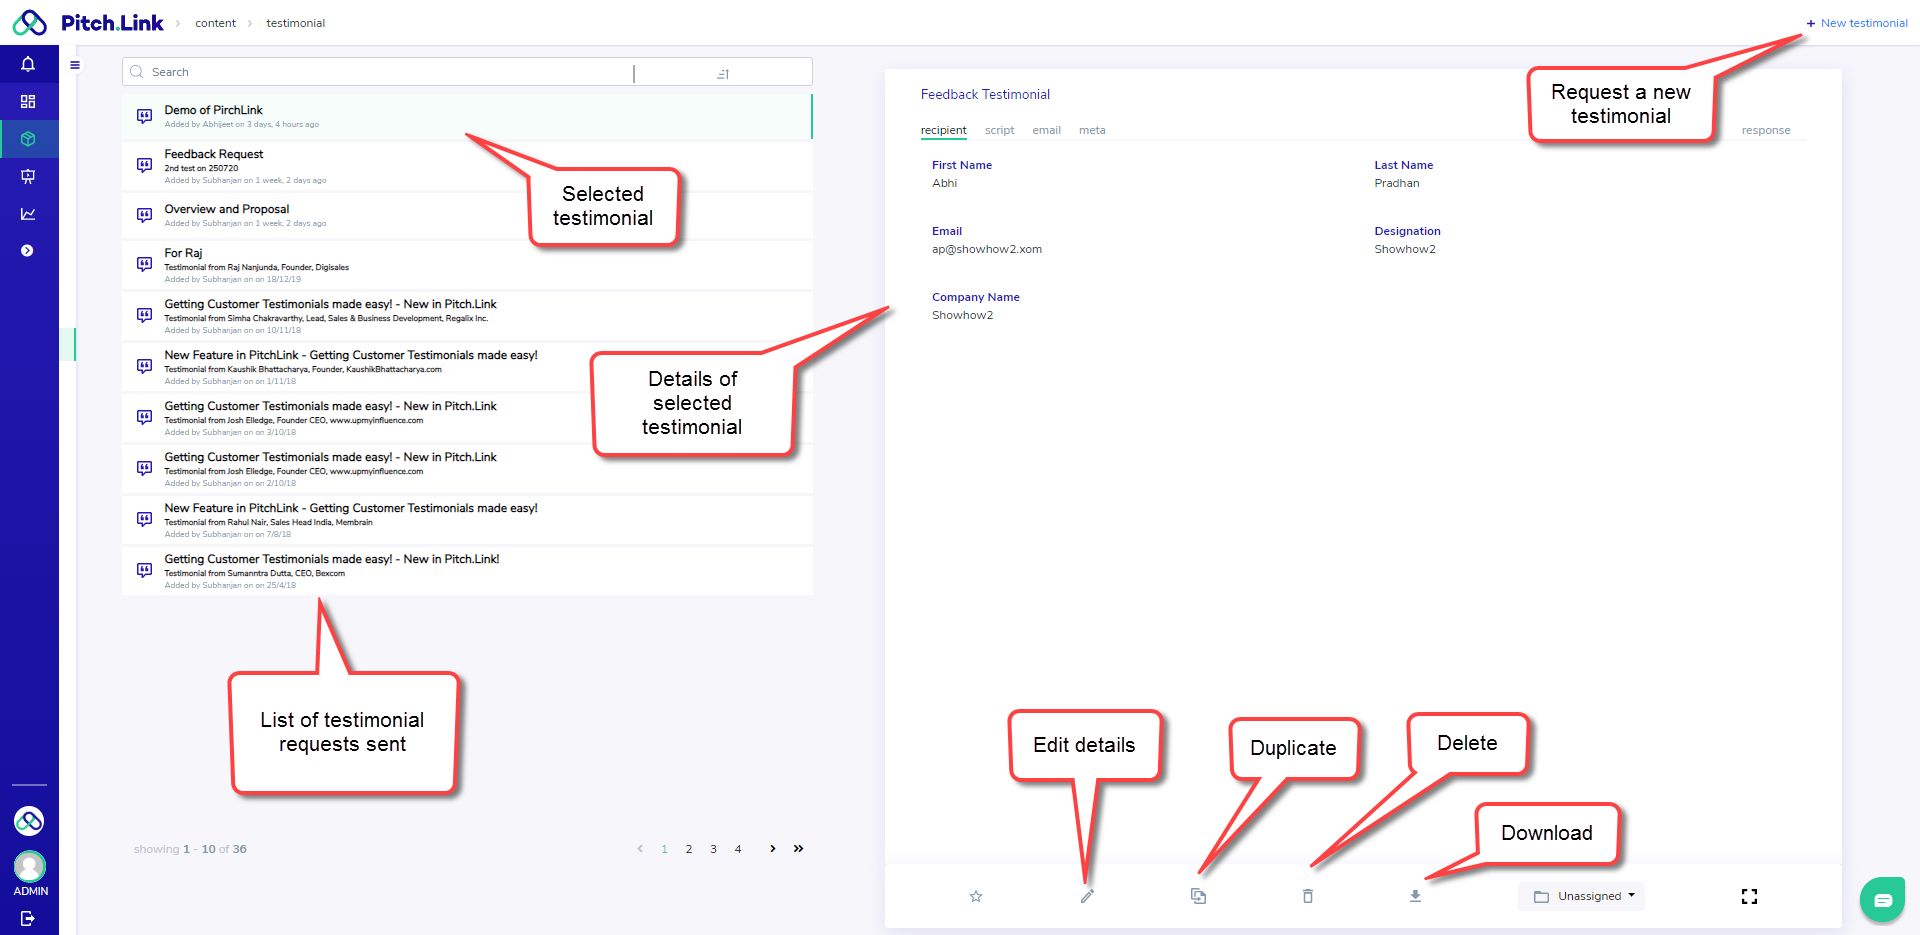
Task: Open the chat support widget
Action: [1882, 900]
